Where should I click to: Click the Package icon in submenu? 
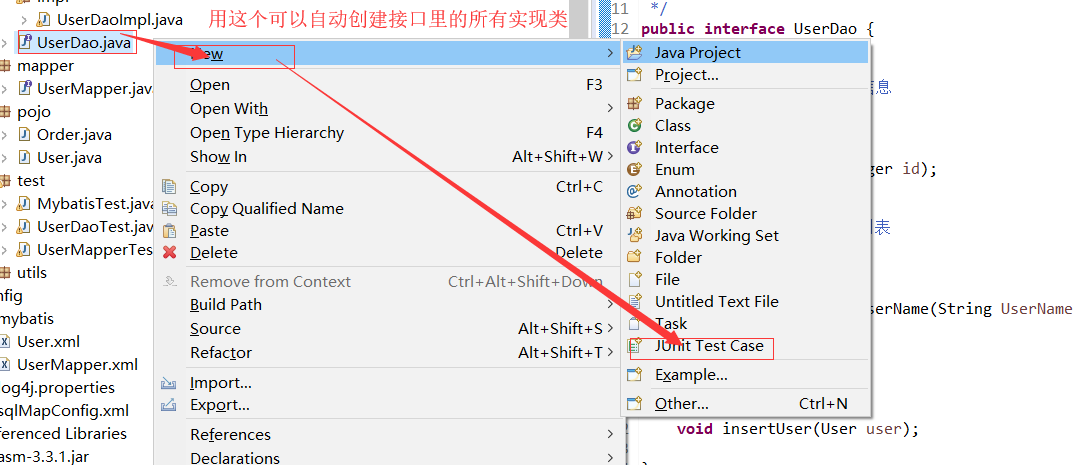click(634, 104)
